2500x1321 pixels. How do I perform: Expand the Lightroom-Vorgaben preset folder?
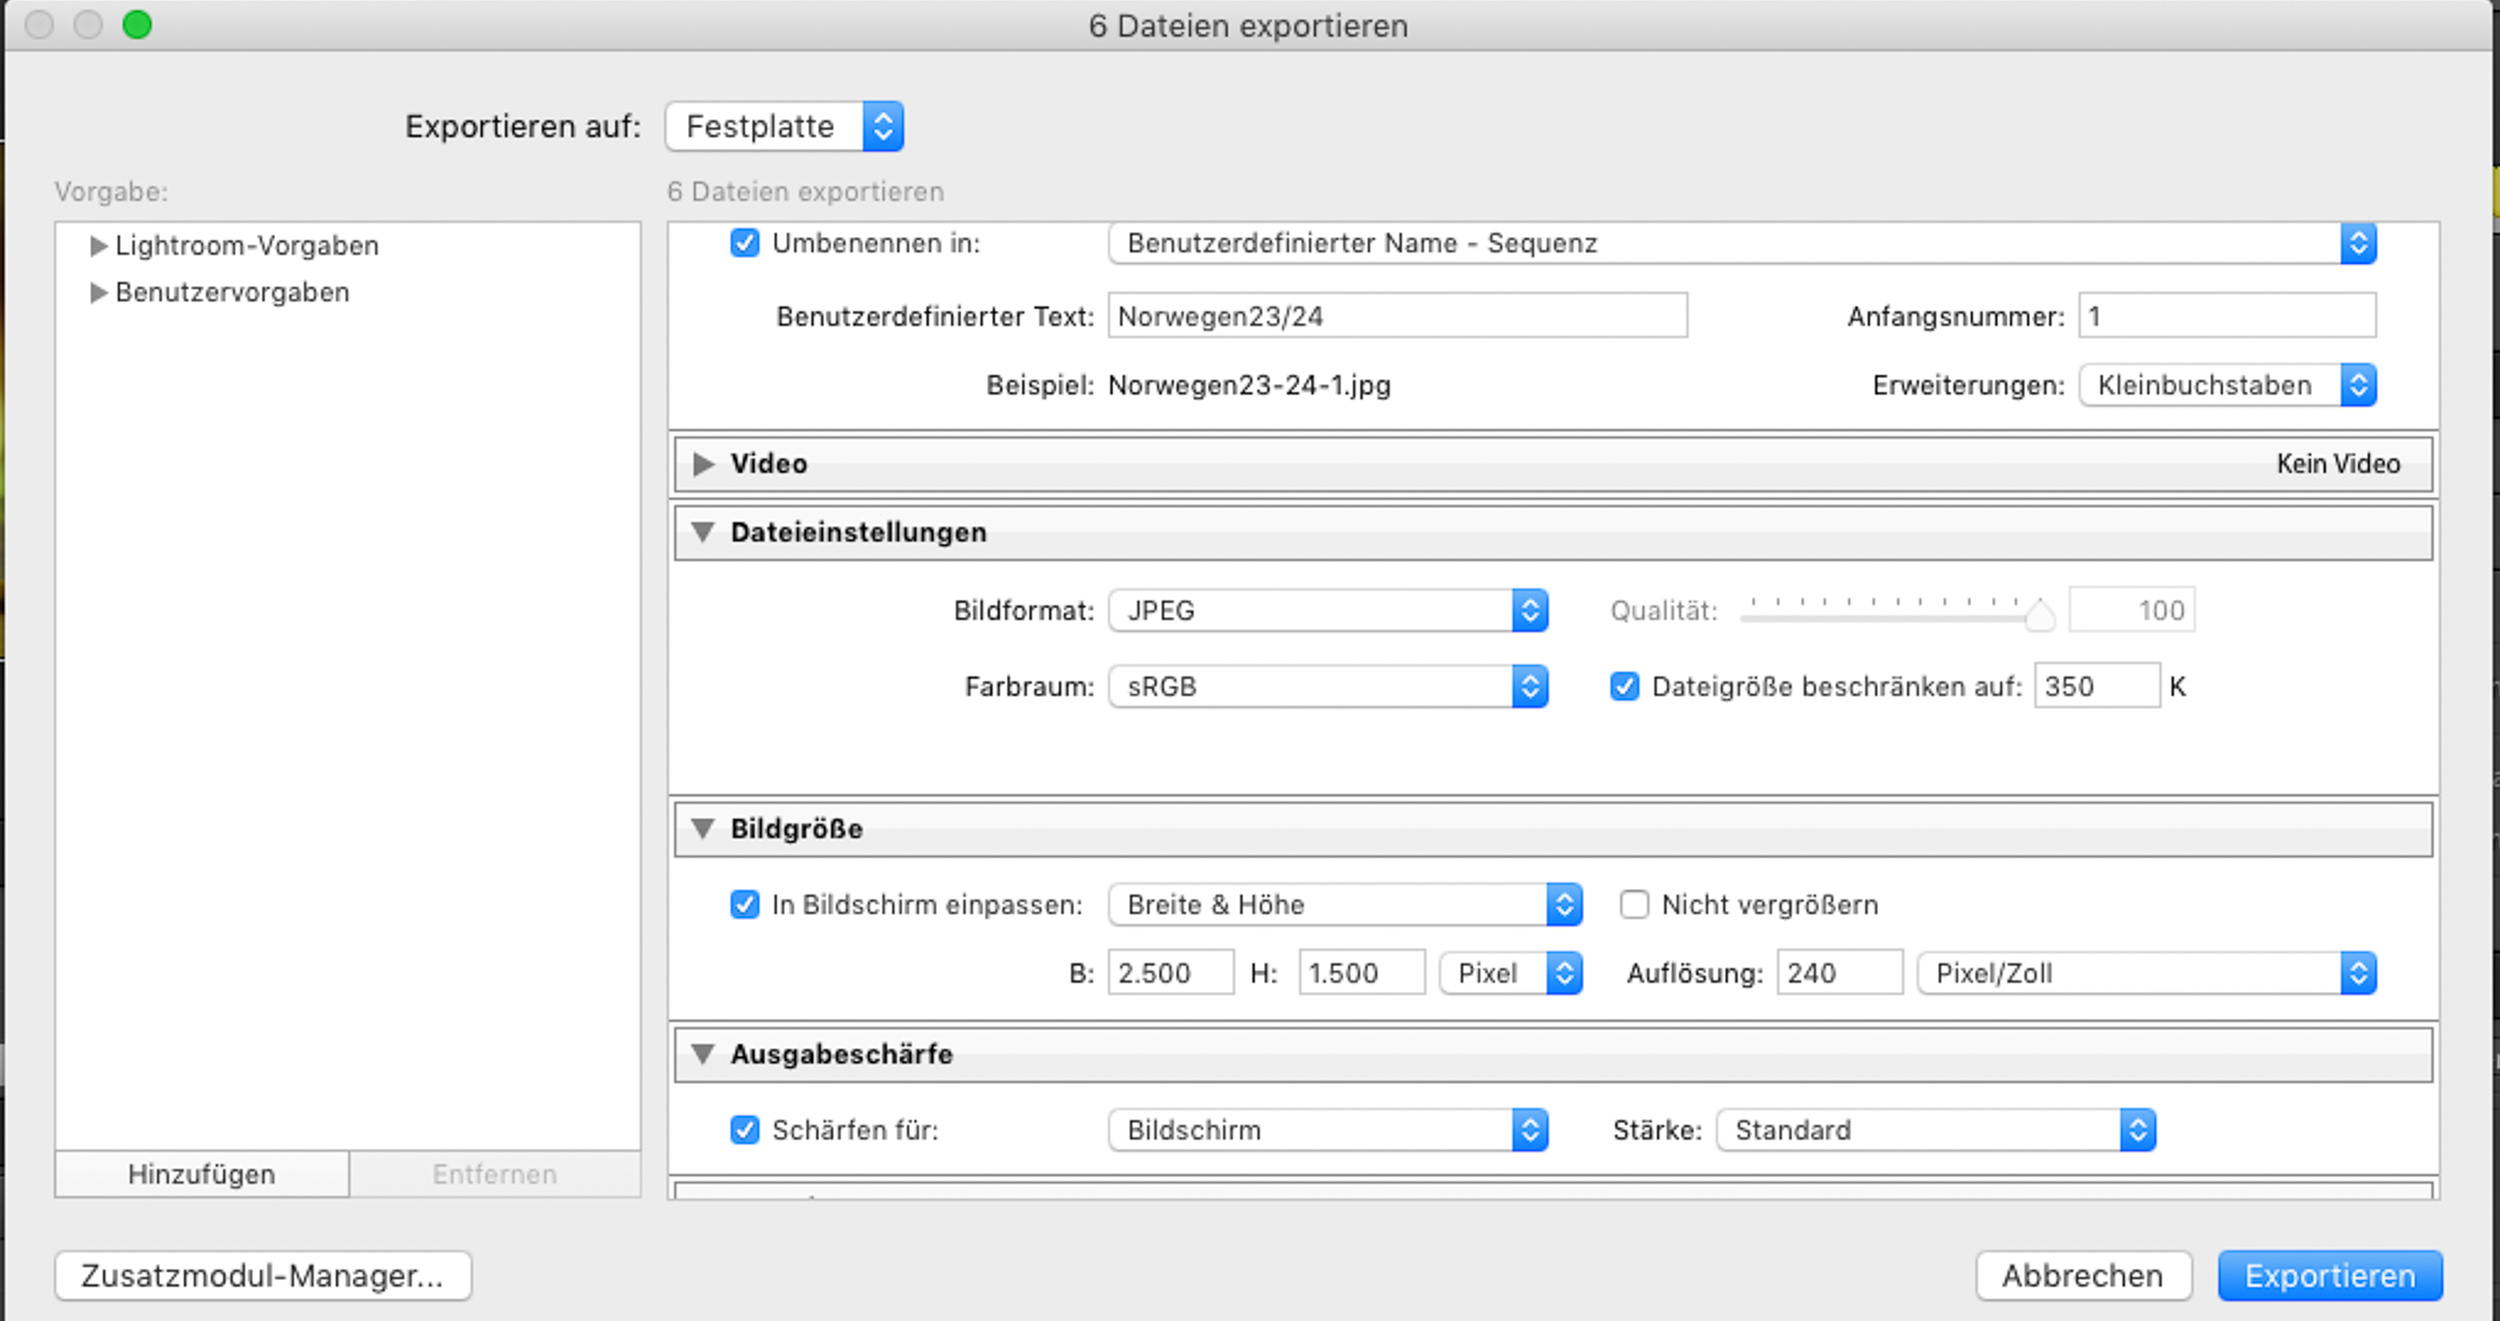[x=98, y=246]
